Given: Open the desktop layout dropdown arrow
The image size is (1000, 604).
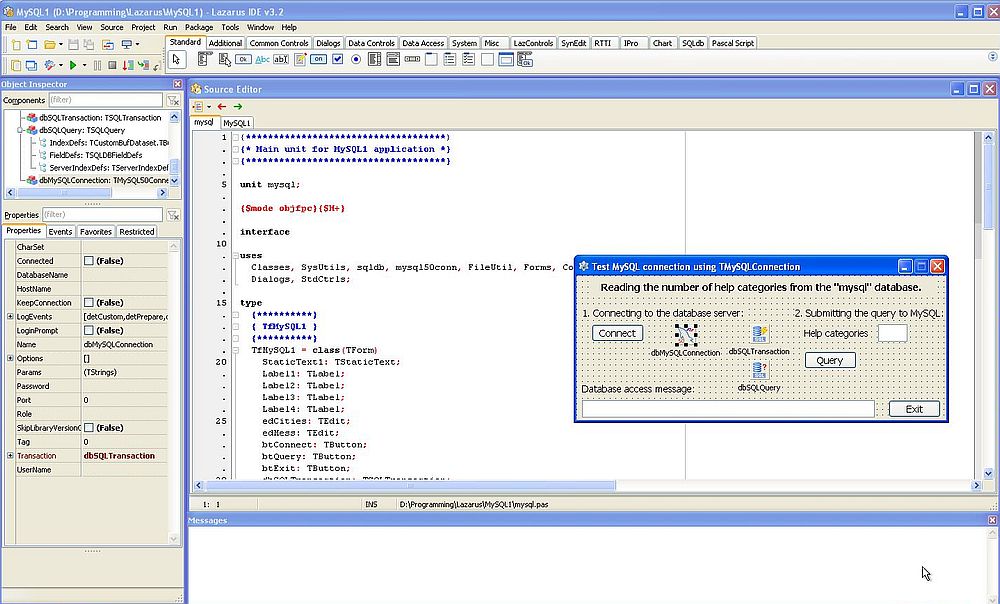Looking at the screenshot, I should tap(137, 45).
